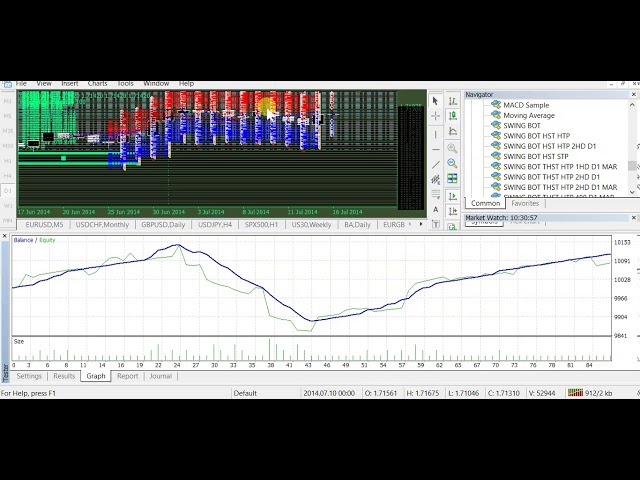Switch chart to Candlesticks view icon

[x=452, y=117]
